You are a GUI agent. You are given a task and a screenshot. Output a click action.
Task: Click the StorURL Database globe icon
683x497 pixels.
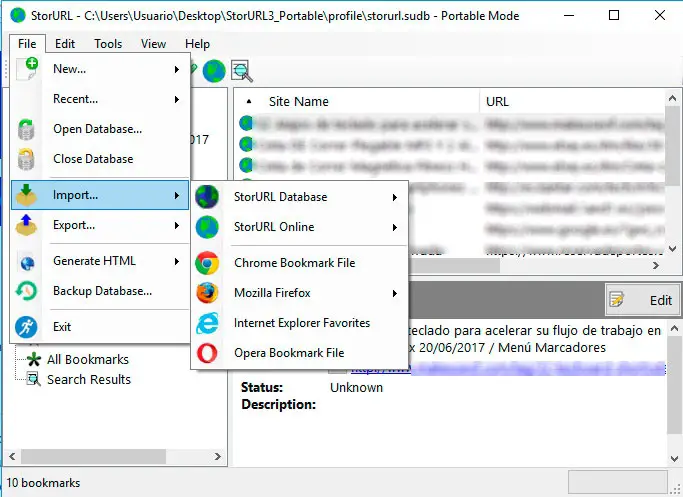pos(207,197)
